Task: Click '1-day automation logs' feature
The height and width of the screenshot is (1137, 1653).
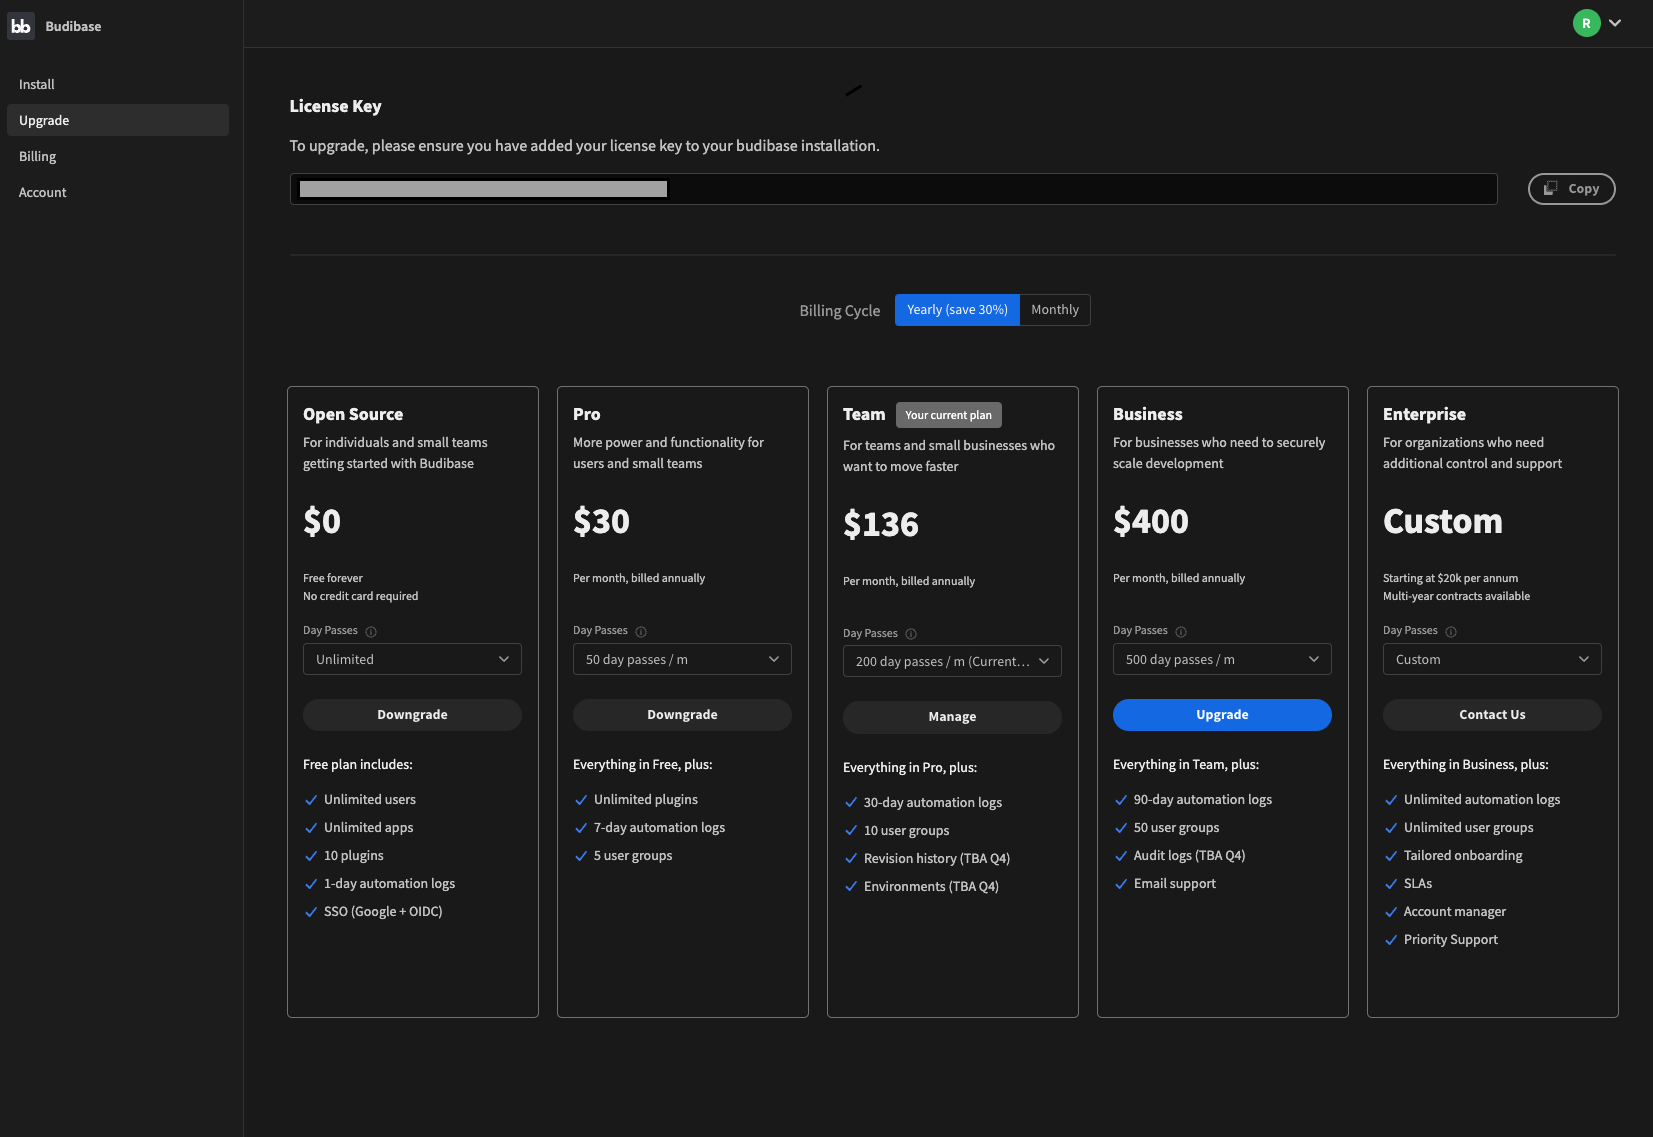Action: 389,884
